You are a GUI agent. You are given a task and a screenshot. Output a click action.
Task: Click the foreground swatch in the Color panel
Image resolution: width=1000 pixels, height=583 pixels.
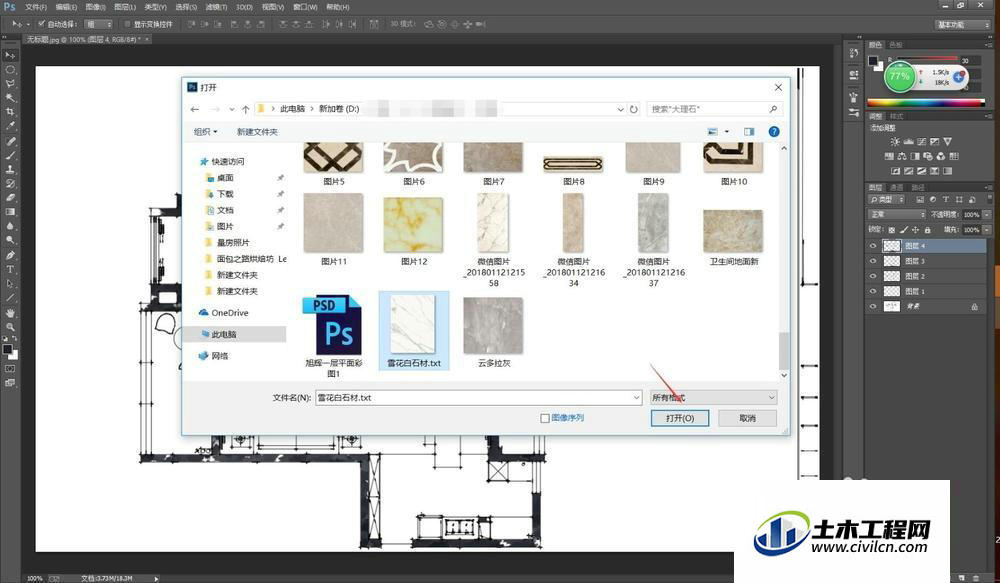point(873,61)
